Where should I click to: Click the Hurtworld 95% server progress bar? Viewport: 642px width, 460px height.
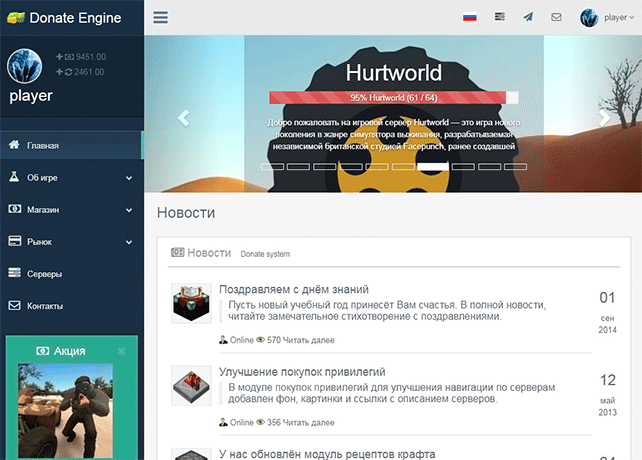394,98
